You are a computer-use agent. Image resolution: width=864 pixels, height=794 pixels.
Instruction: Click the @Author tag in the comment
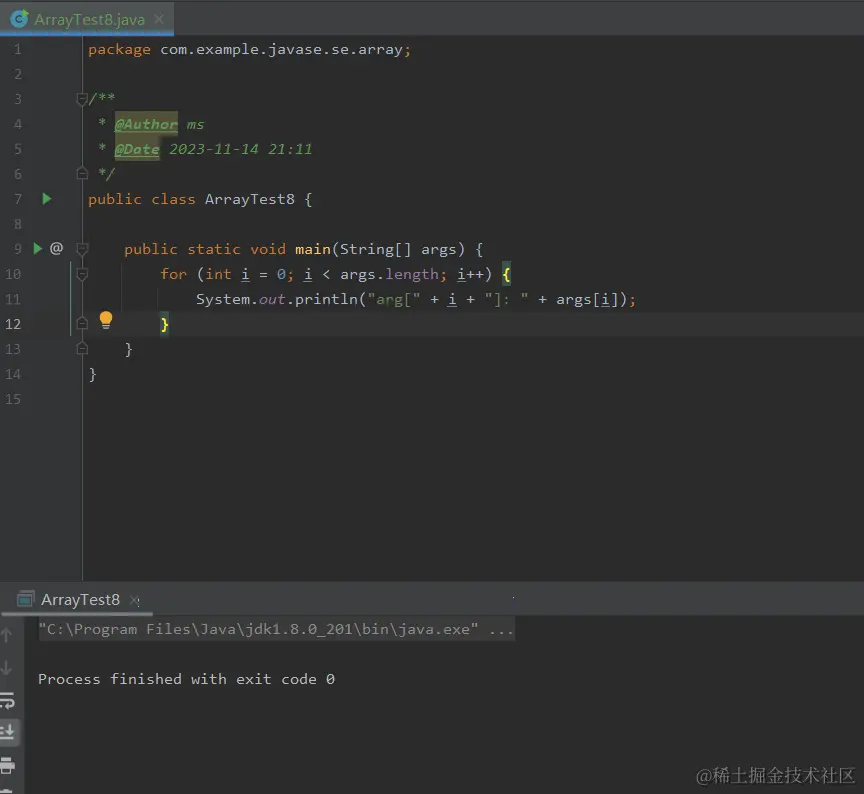146,125
